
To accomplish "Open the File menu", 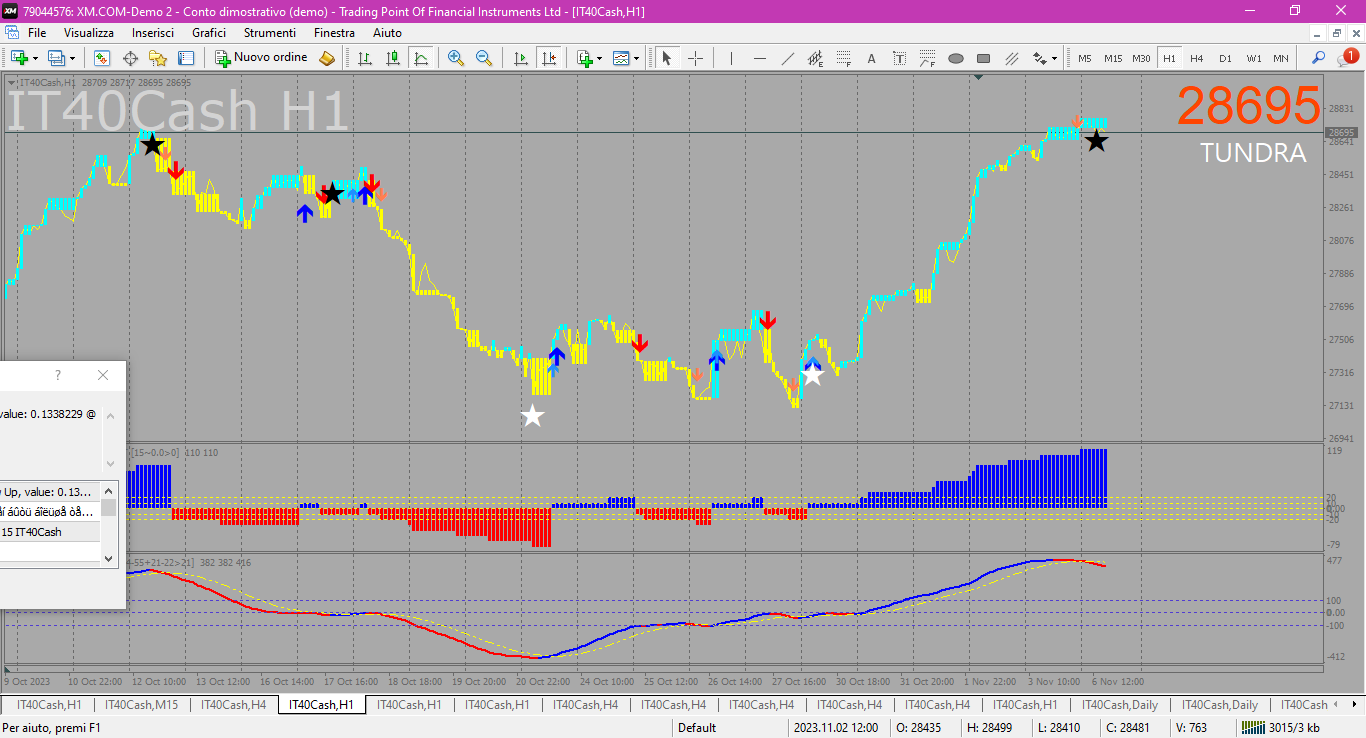I will pyautogui.click(x=37, y=33).
